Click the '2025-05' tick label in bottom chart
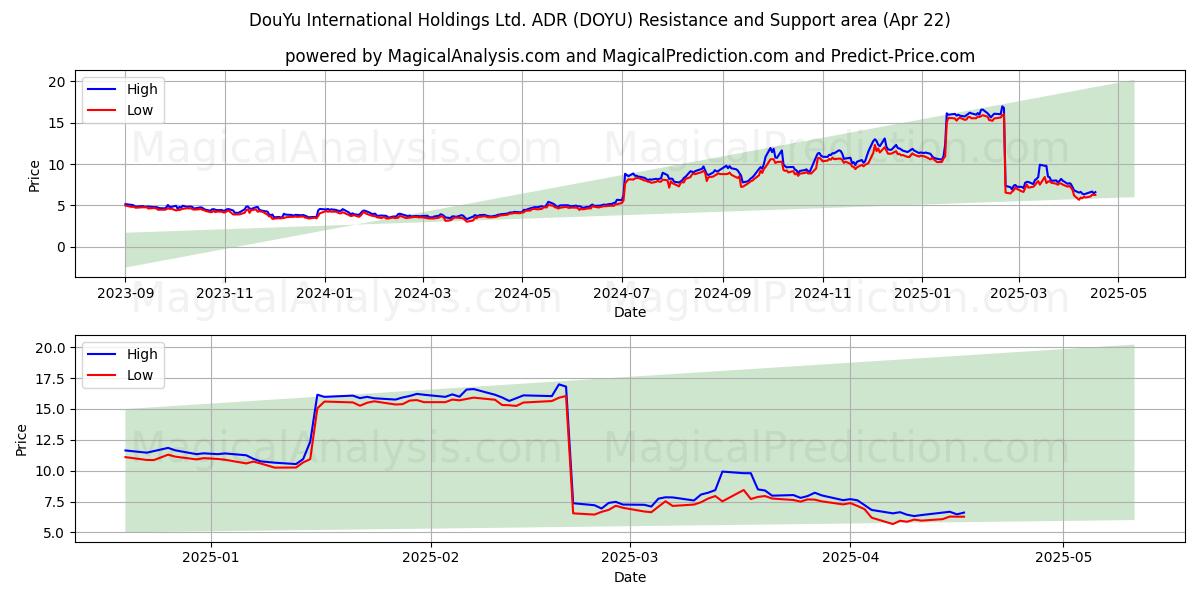 pos(1063,559)
